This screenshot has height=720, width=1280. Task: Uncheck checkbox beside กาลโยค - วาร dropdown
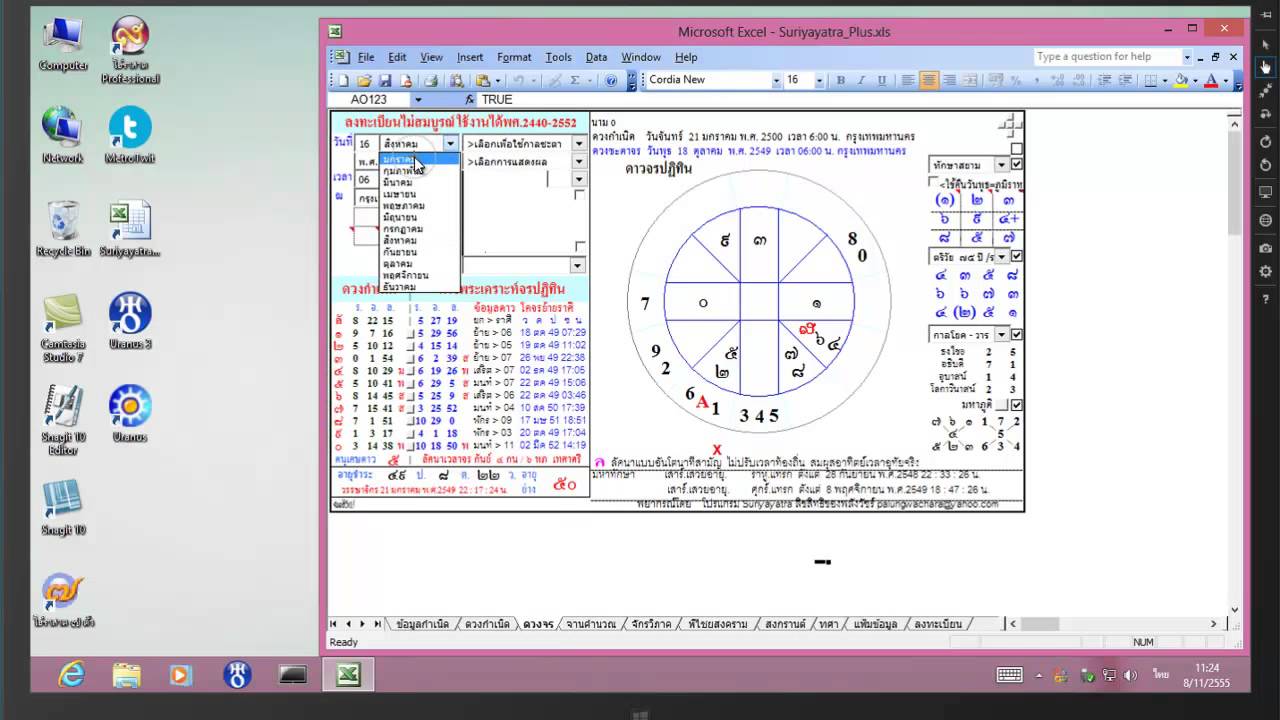click(1017, 334)
